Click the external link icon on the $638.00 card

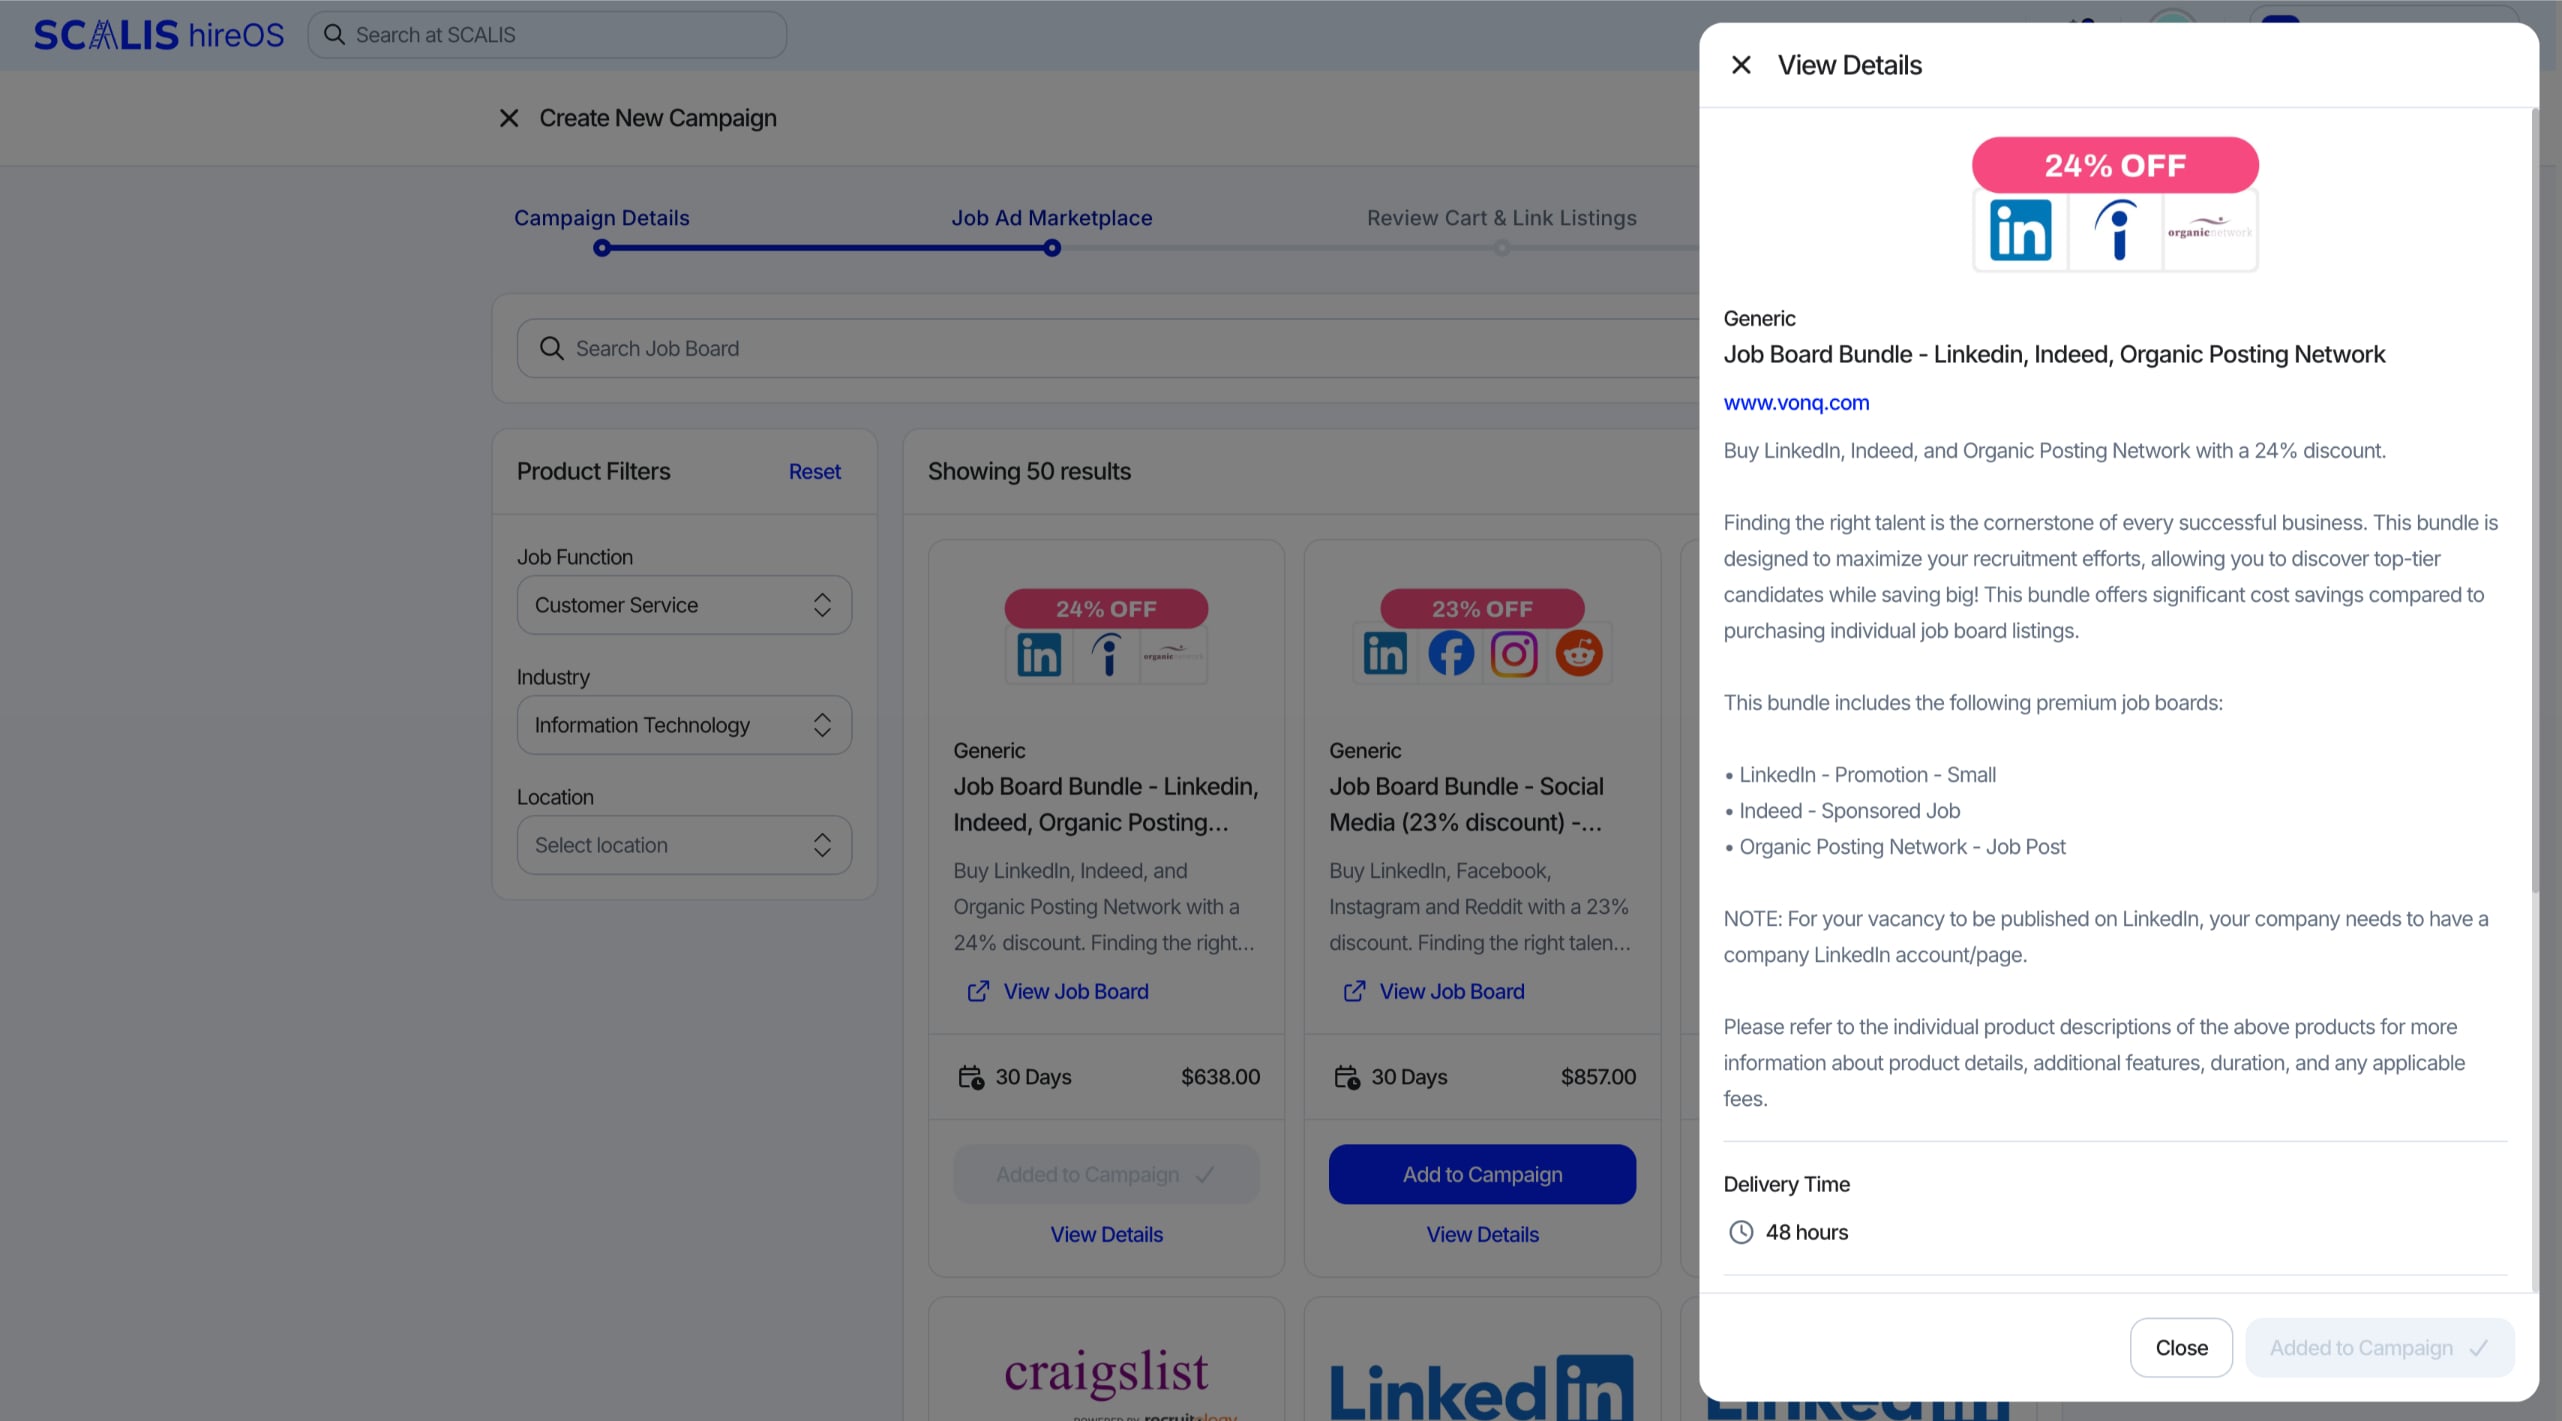[x=978, y=991]
